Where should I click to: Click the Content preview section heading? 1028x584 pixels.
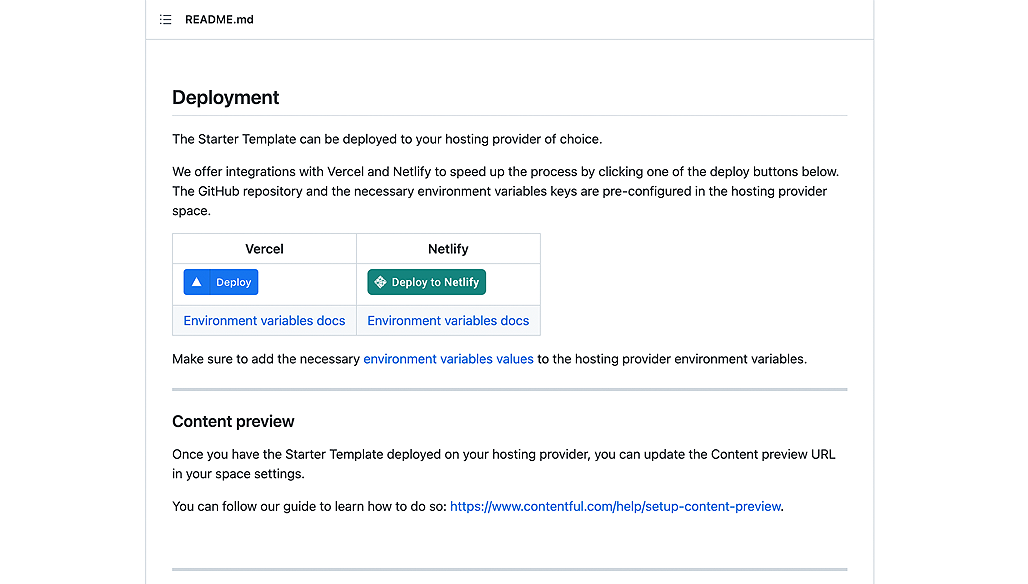233,422
